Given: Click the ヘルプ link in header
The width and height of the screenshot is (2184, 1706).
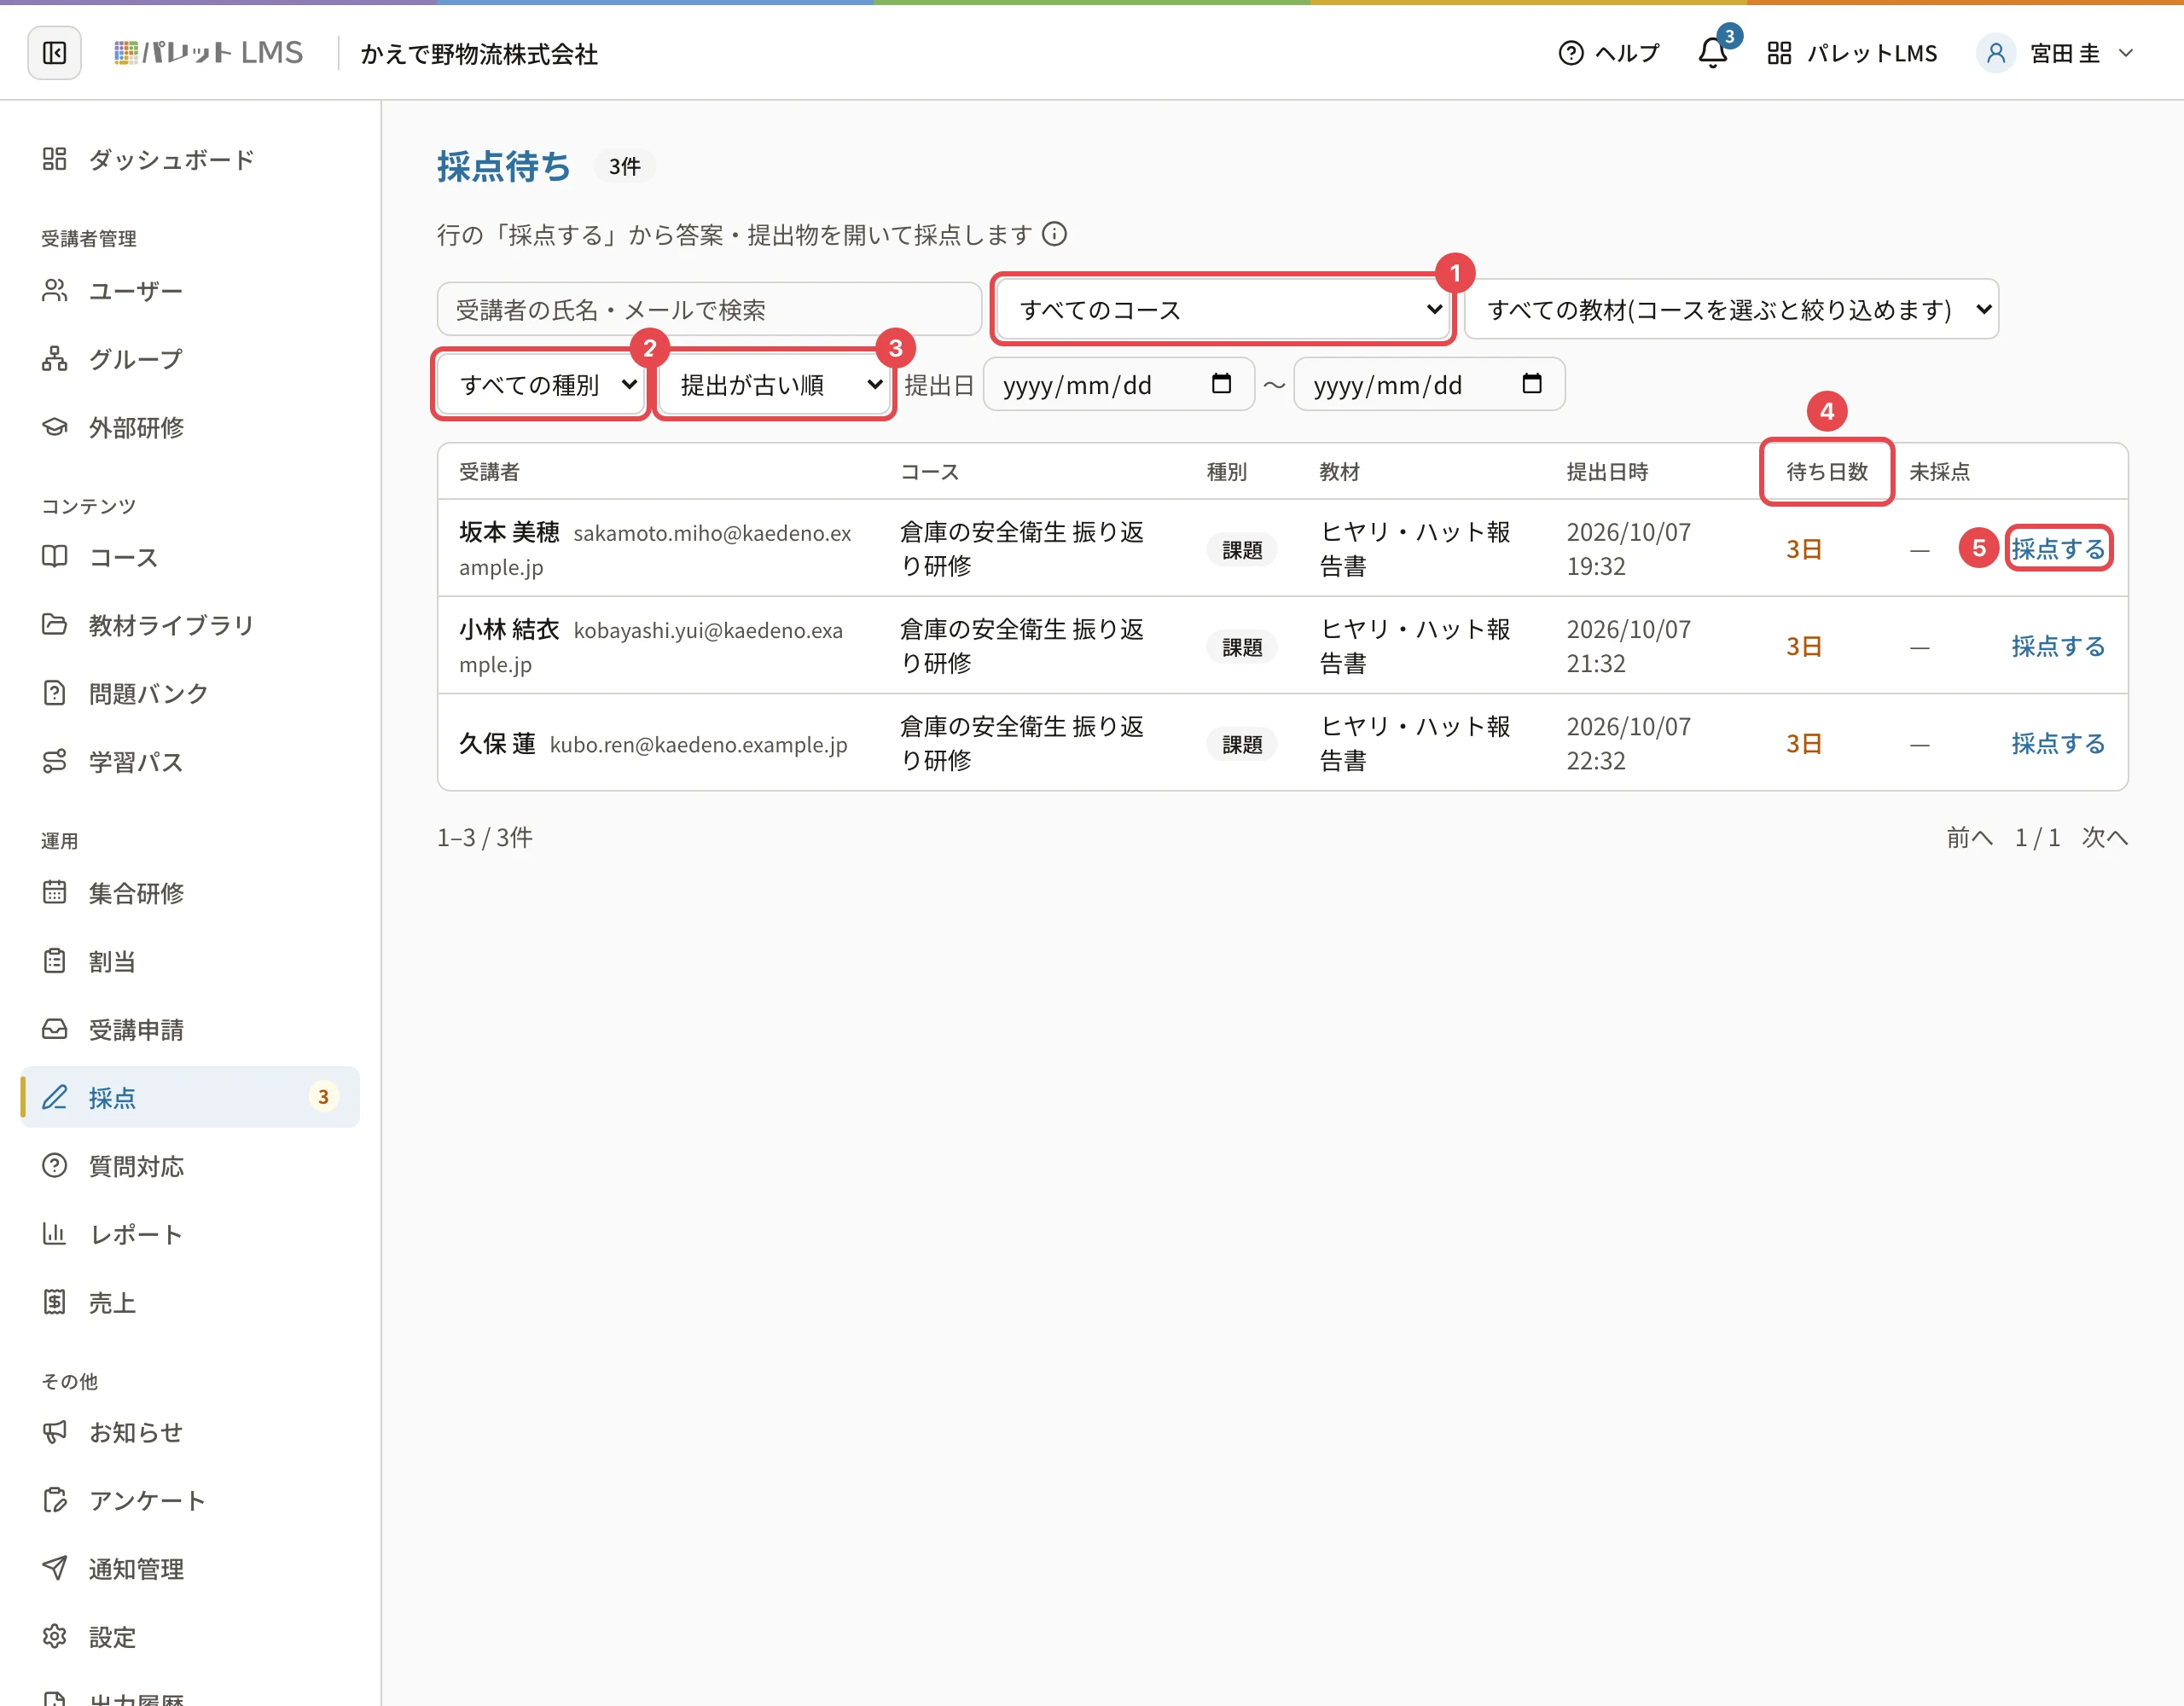Looking at the screenshot, I should (x=1609, y=53).
